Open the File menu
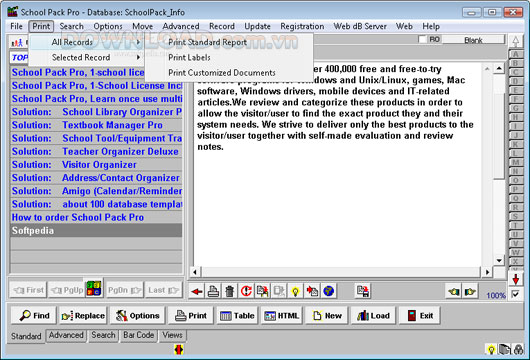 16,26
